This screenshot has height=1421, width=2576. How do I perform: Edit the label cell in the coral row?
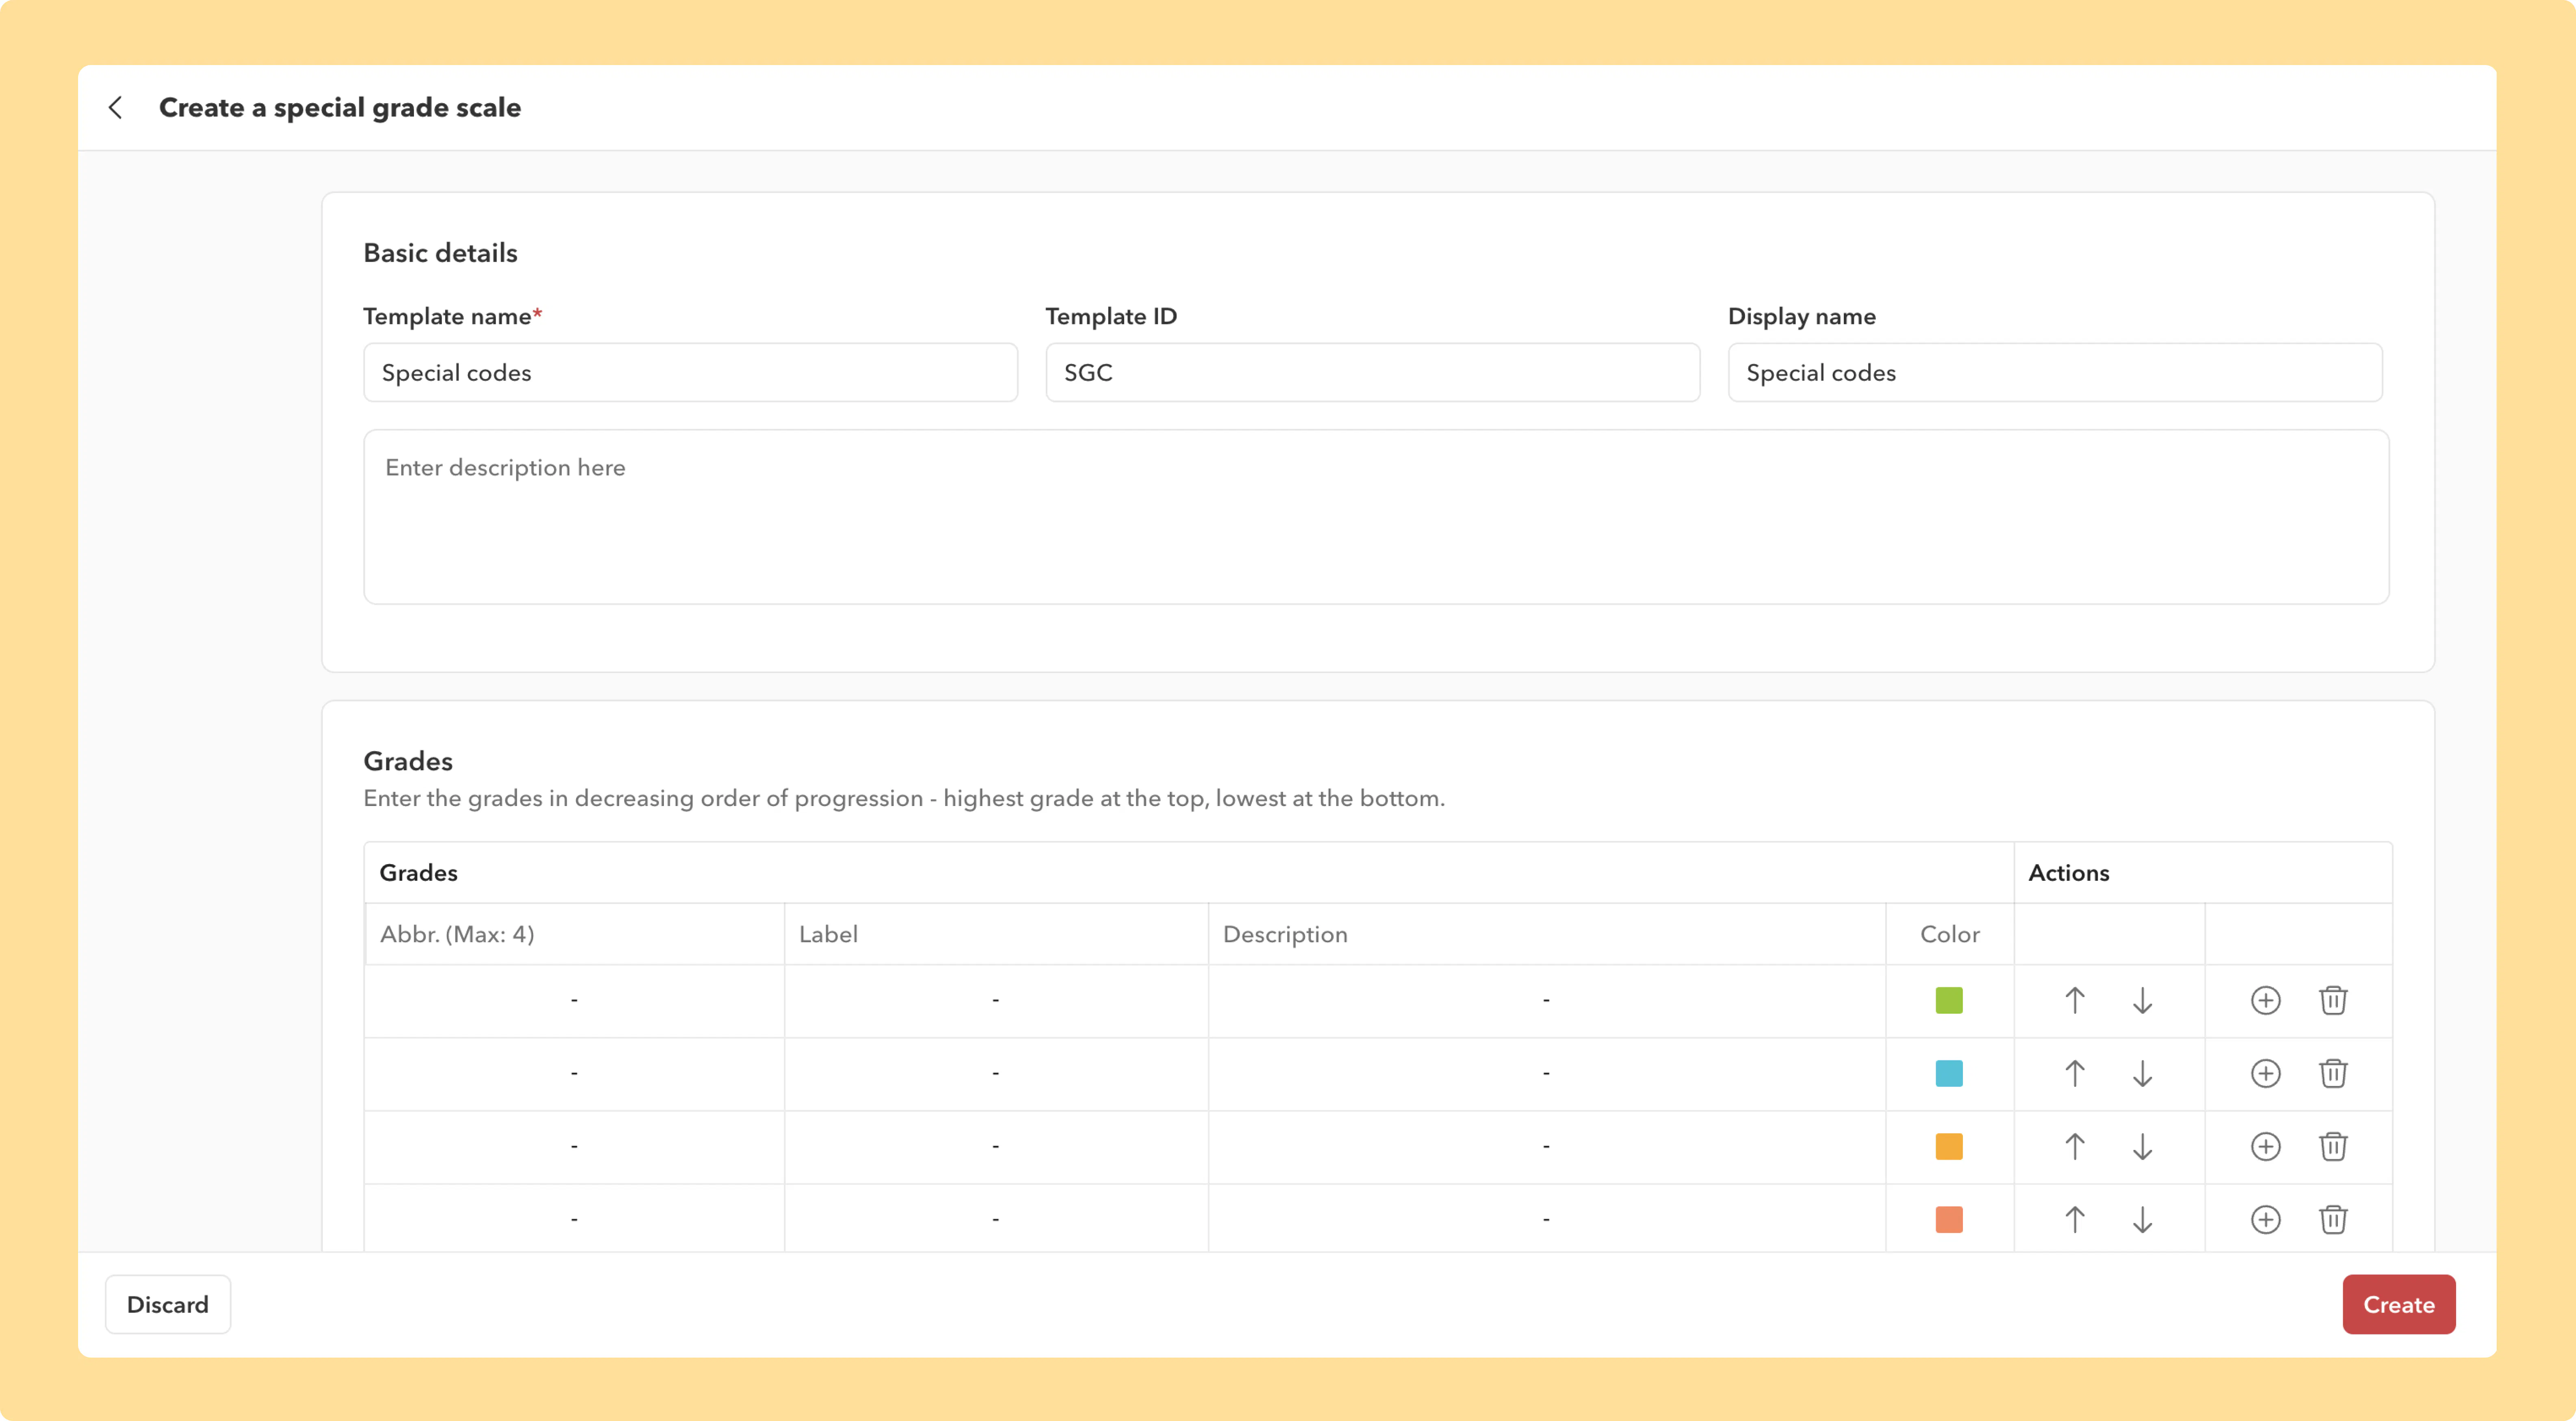[996, 1218]
